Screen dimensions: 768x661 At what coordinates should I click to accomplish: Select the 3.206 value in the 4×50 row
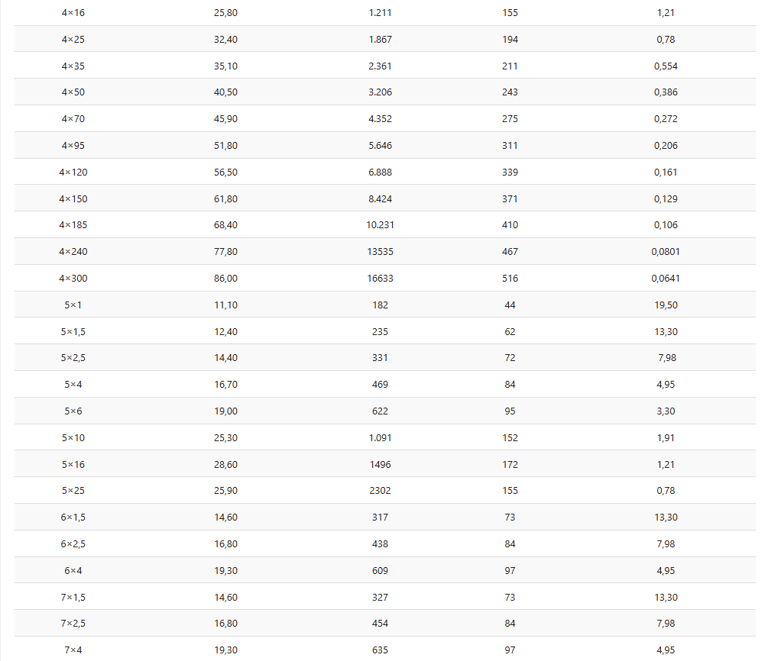(380, 92)
